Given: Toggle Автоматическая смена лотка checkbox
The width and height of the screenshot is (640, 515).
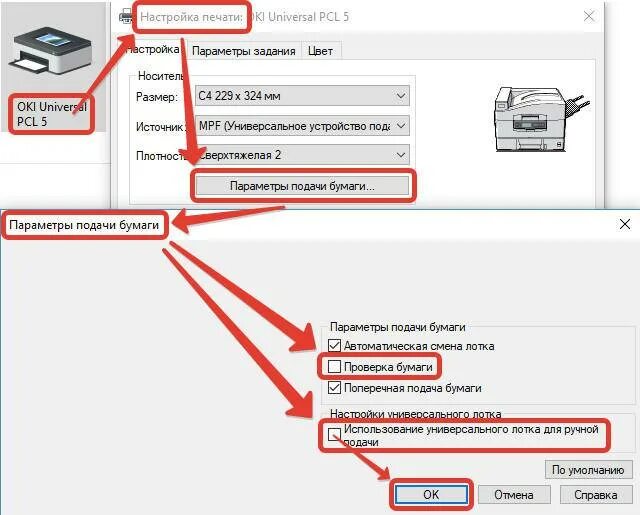Looking at the screenshot, I should coord(334,346).
